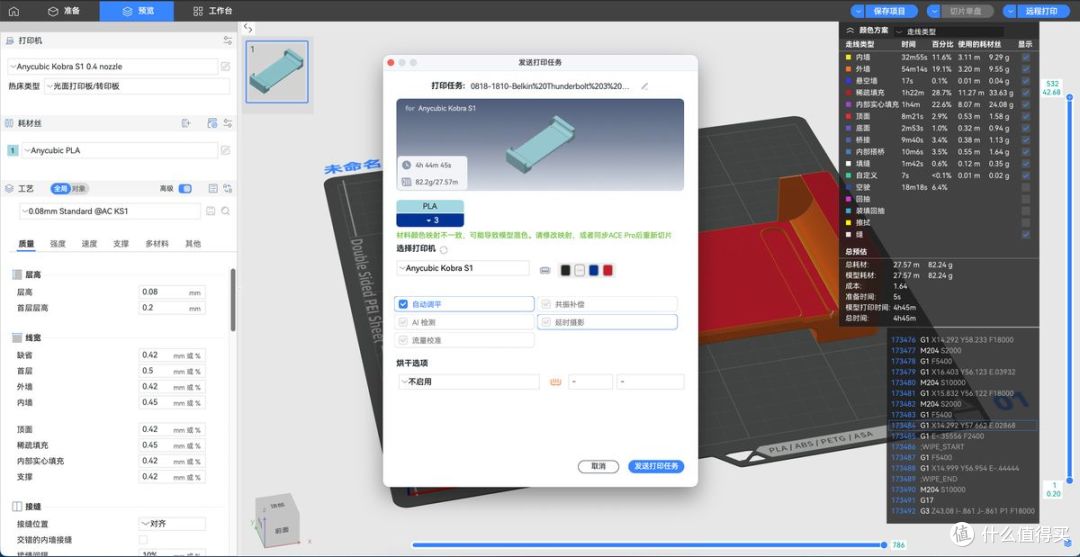Click the process settings list icon
The image size is (1080, 557).
point(213,189)
